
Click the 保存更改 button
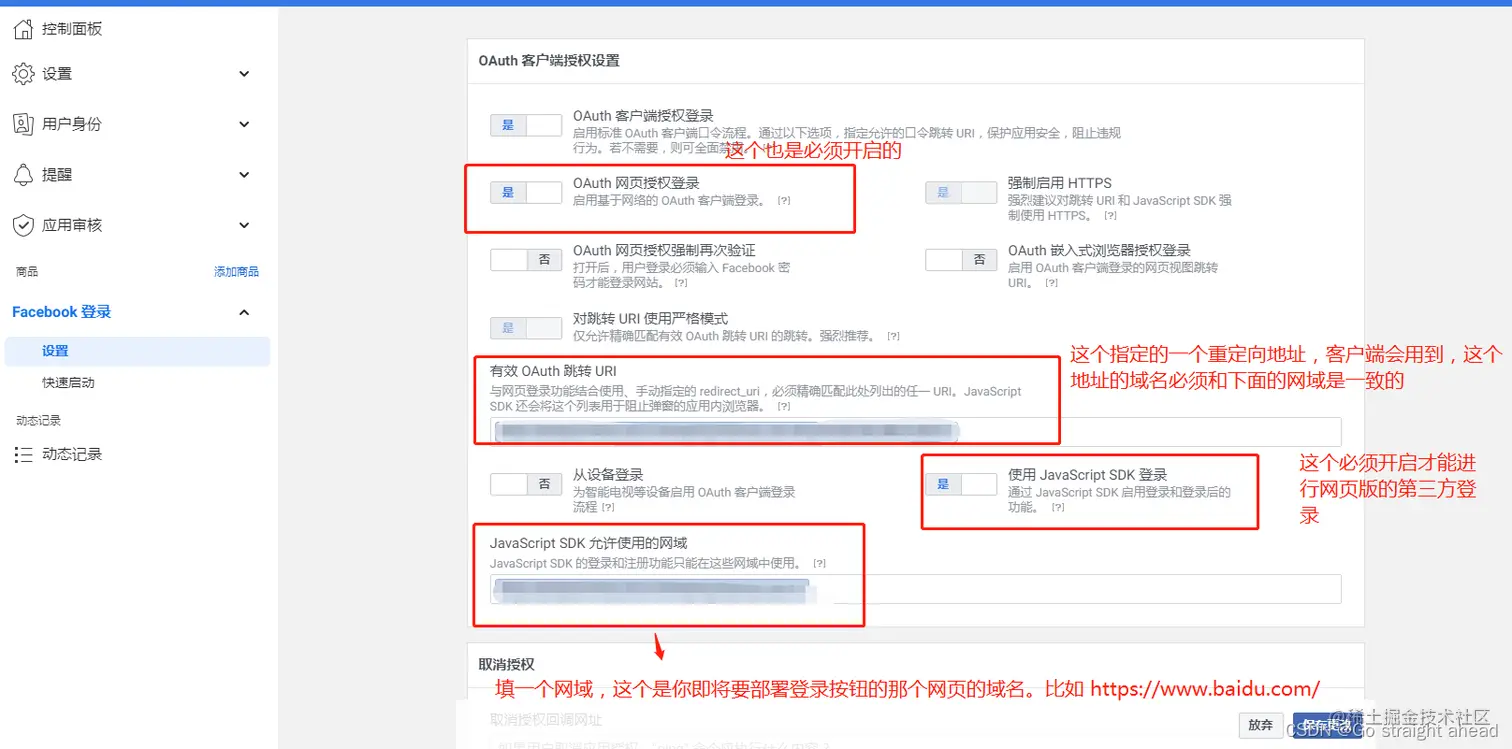pyautogui.click(x=1327, y=726)
